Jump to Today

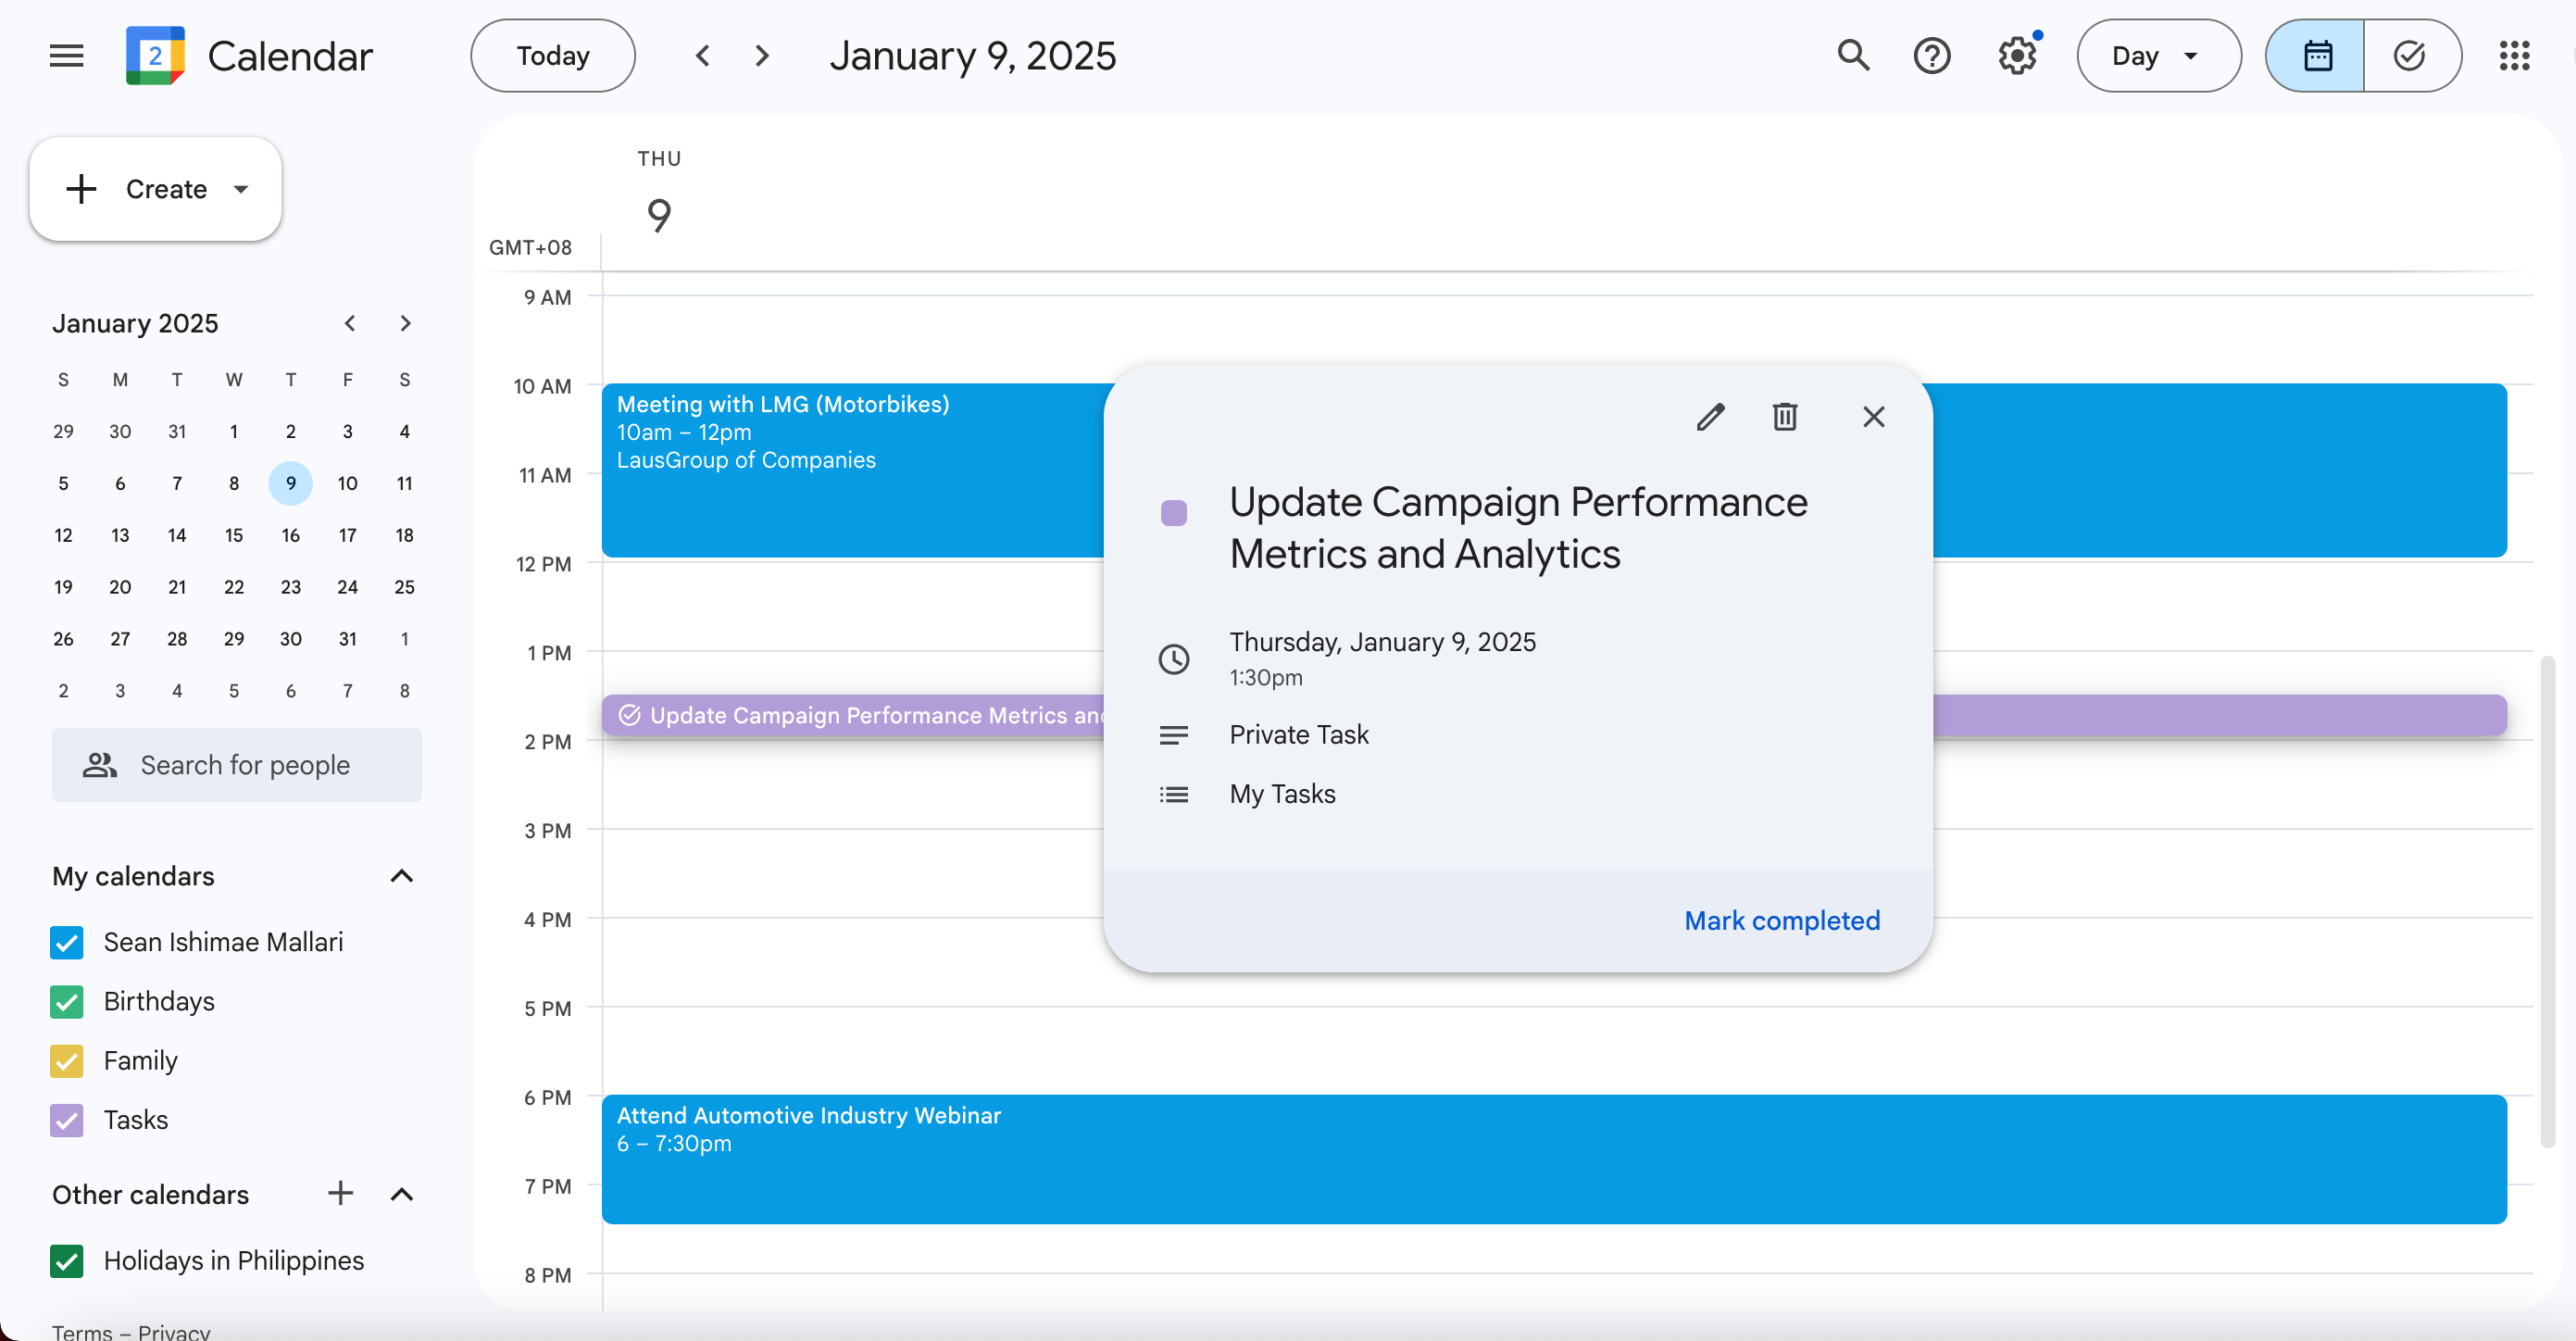552,56
